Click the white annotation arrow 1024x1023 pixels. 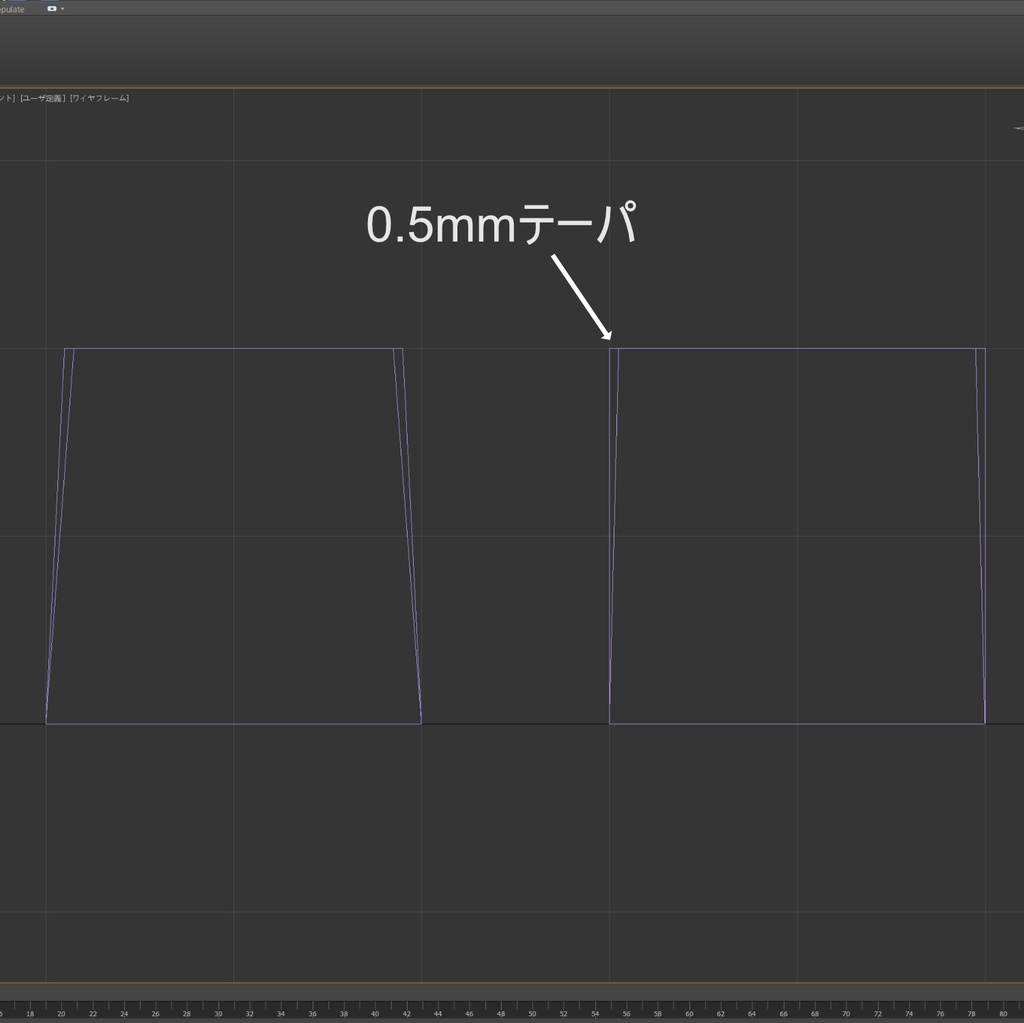pyautogui.click(x=583, y=297)
